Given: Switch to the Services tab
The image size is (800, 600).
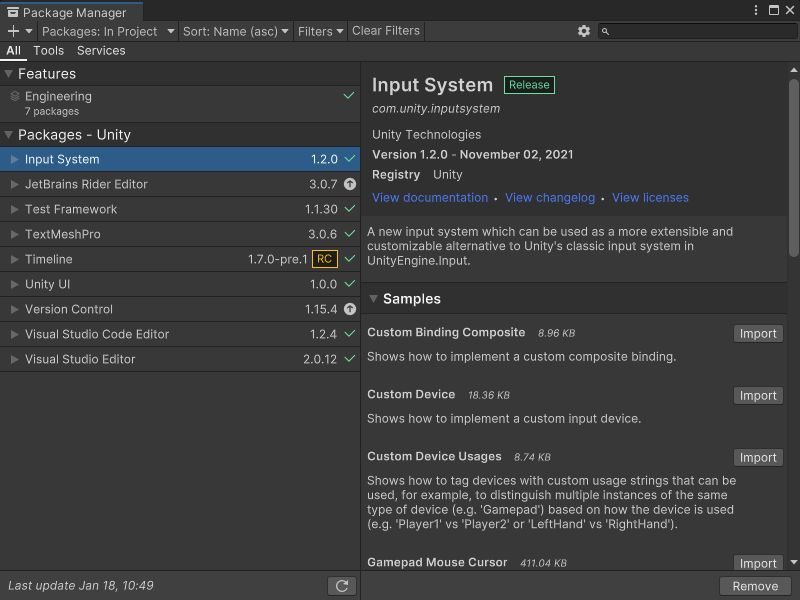Looking at the screenshot, I should pos(101,50).
